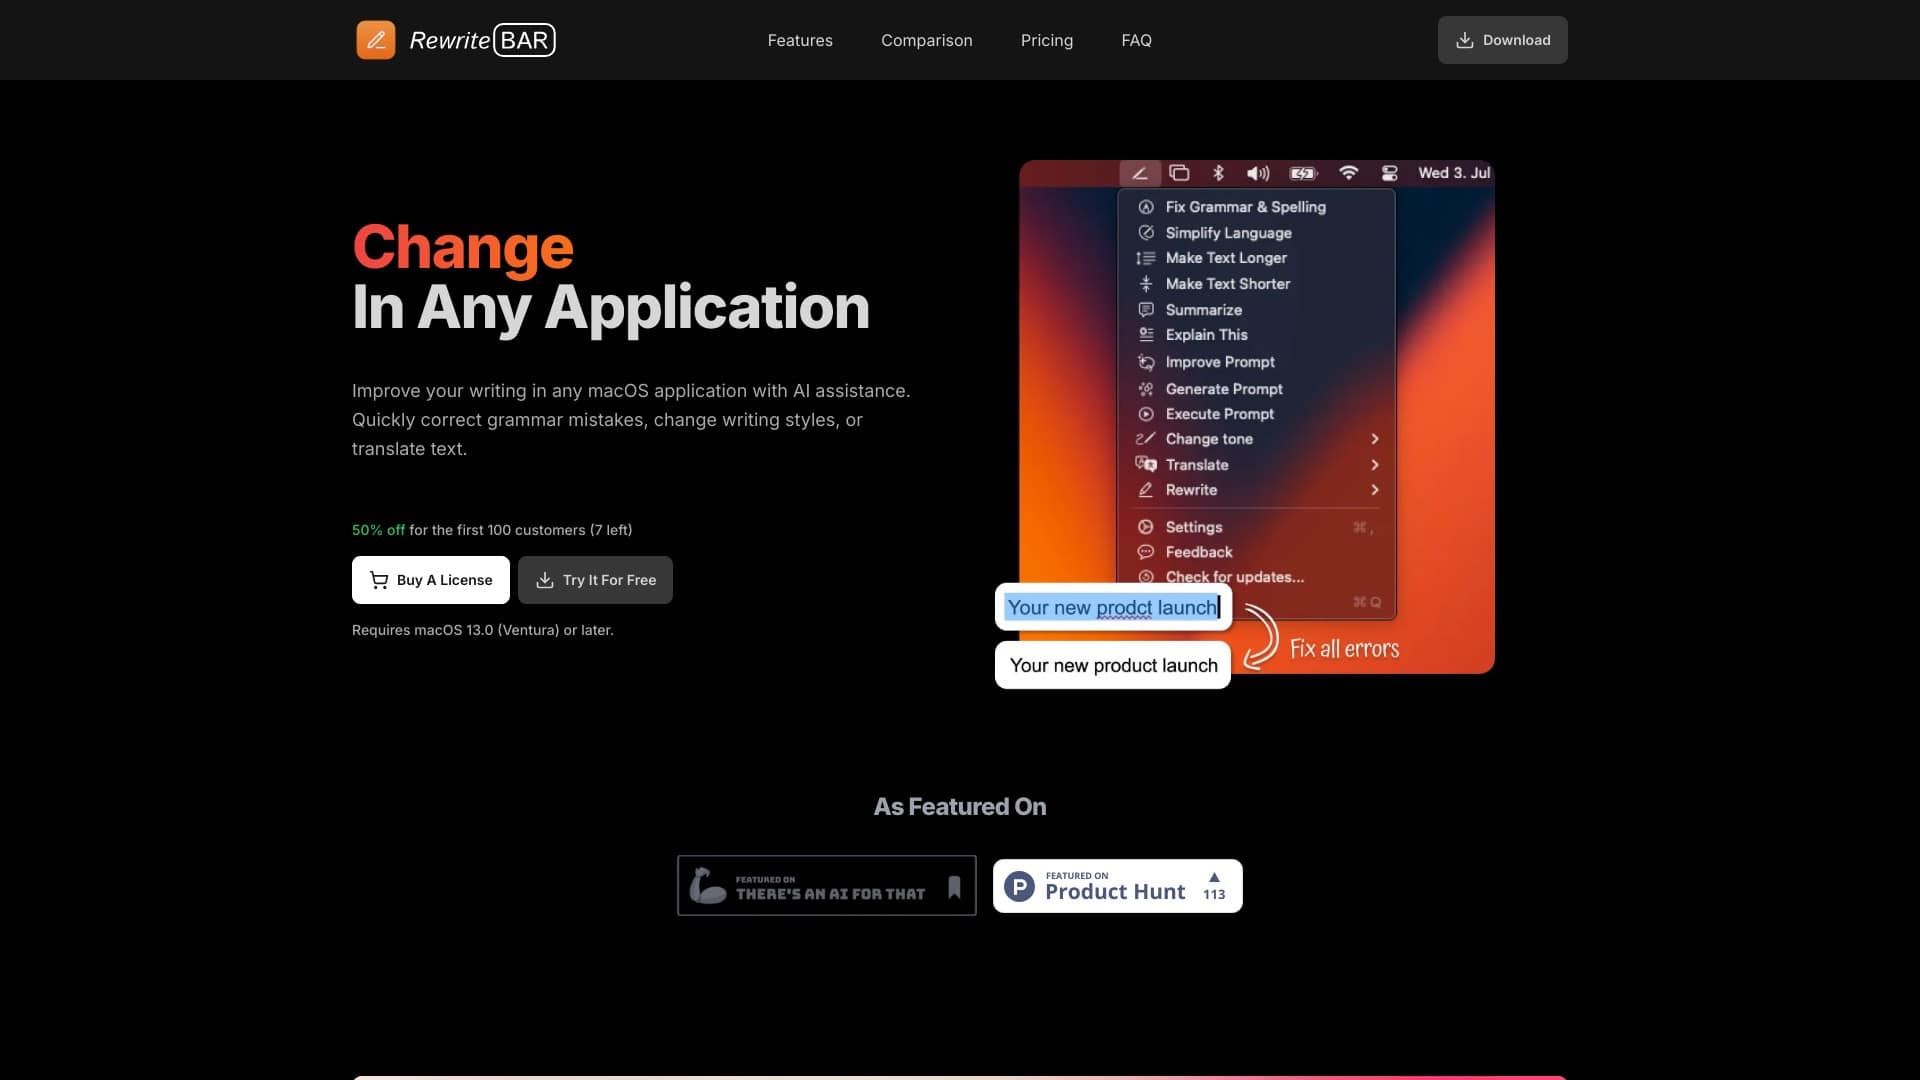This screenshot has width=1920, height=1080.
Task: Expand the Translate submenu chevron
Action: (x=1375, y=465)
